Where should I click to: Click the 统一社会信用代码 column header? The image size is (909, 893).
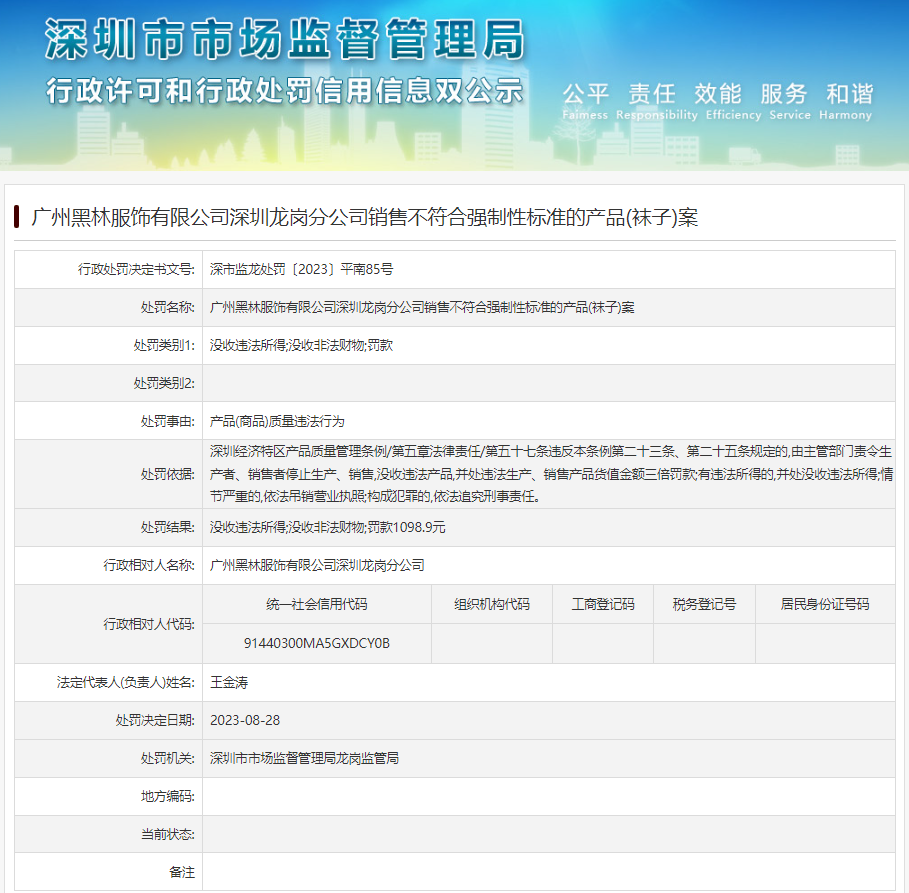pos(317,604)
